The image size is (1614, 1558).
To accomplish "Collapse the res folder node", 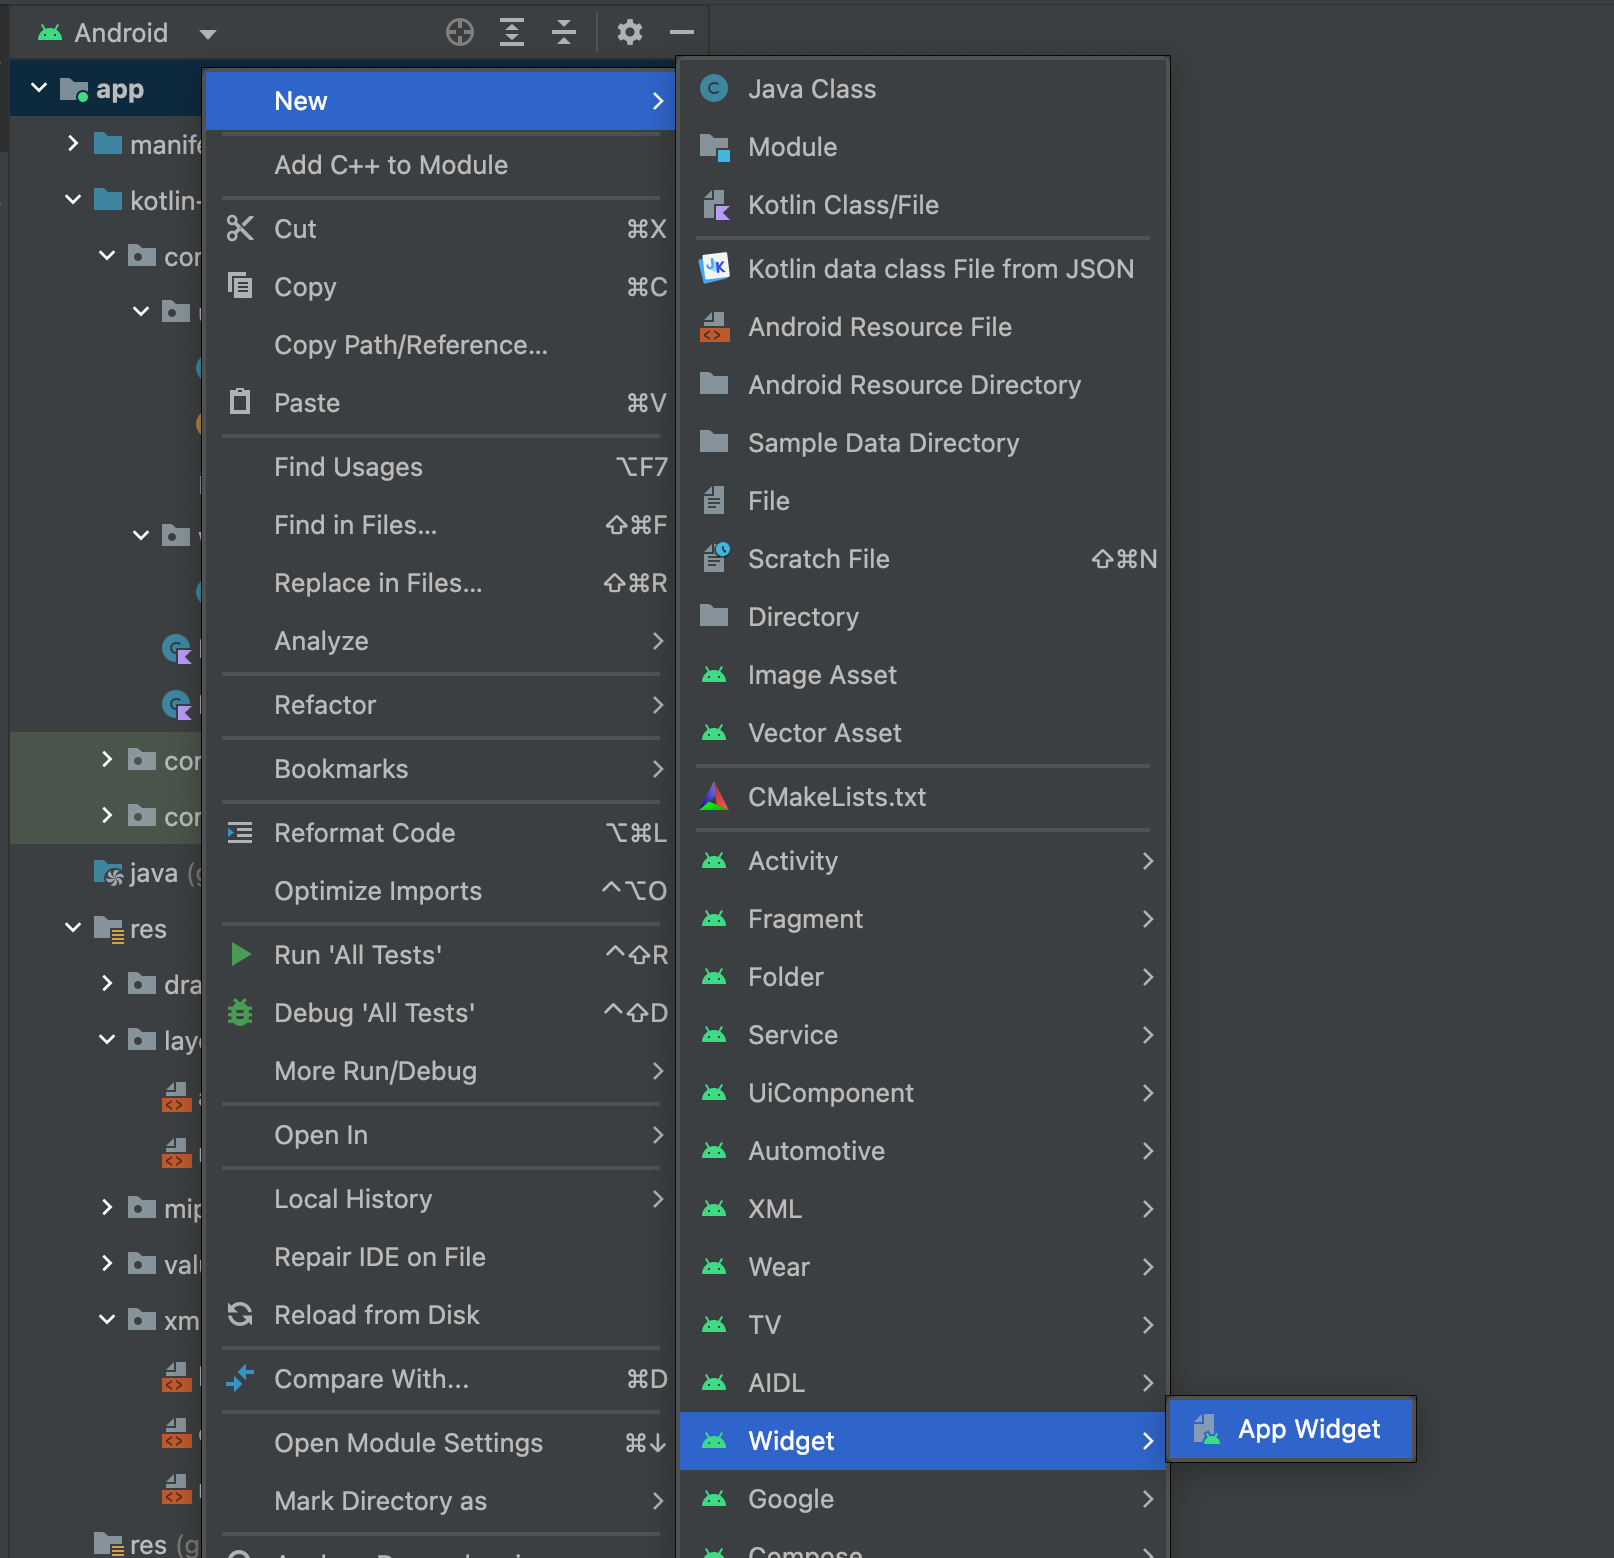I will point(73,928).
